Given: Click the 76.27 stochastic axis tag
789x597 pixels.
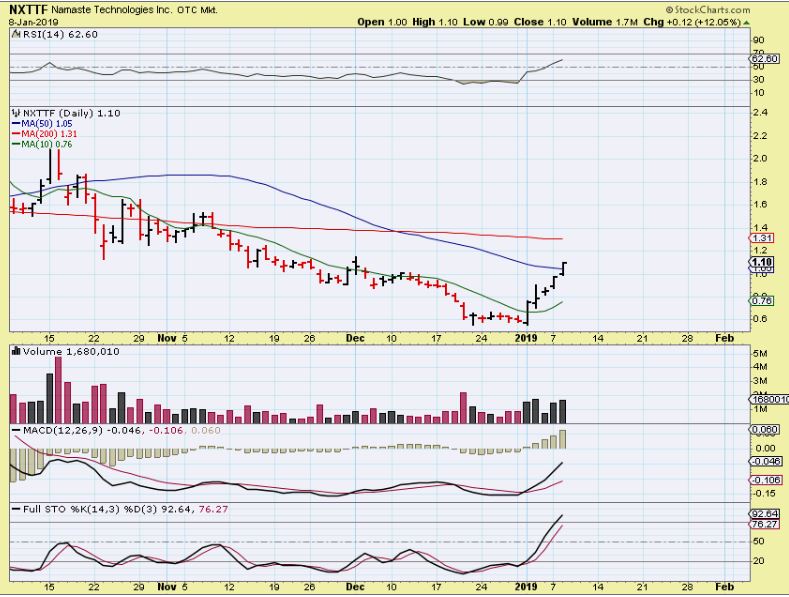Looking at the screenshot, I should [765, 524].
